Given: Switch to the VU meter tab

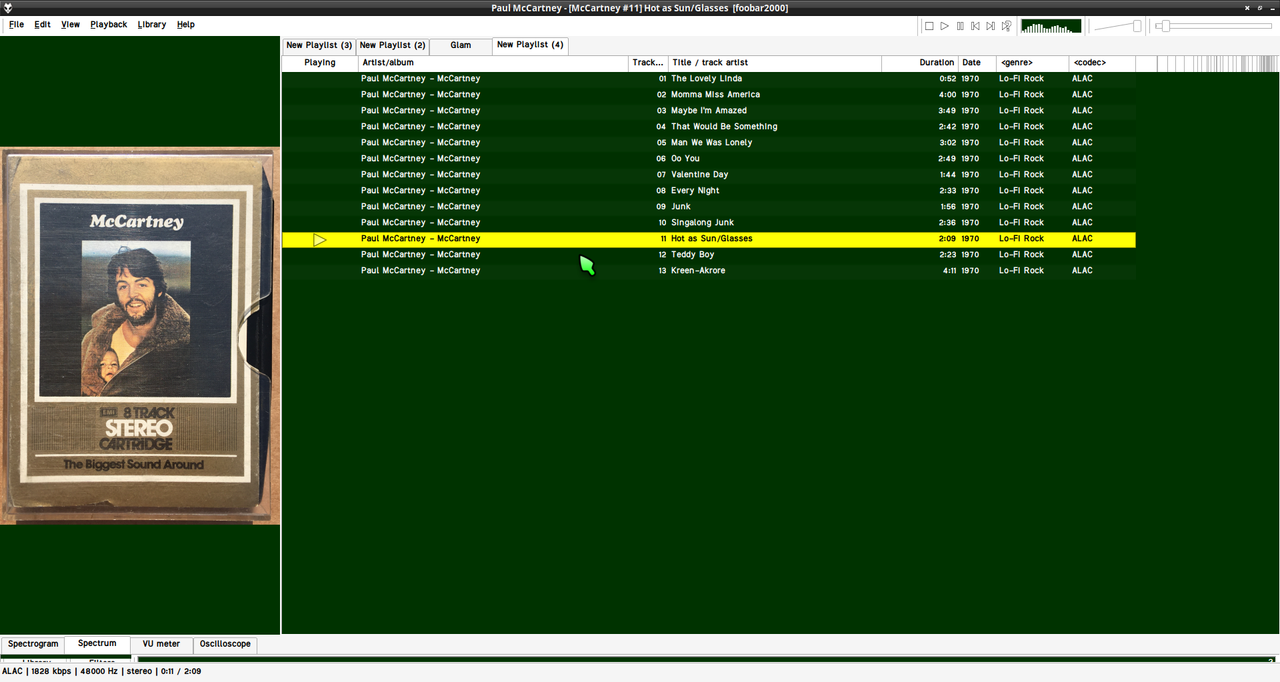Looking at the screenshot, I should pyautogui.click(x=161, y=644).
